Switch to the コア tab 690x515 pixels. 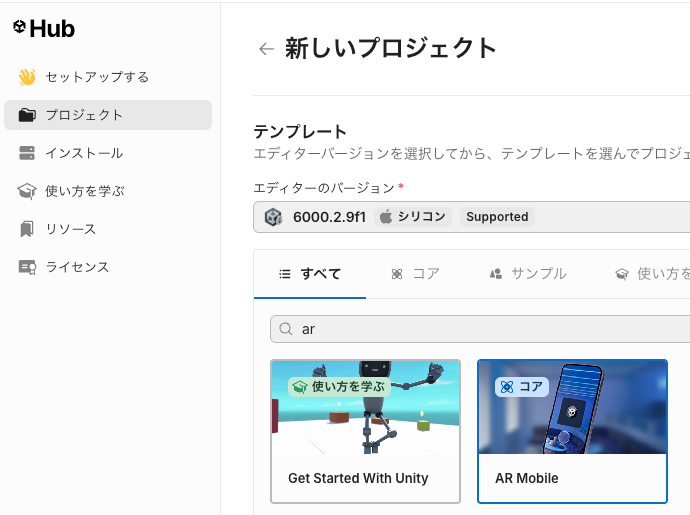pyautogui.click(x=415, y=274)
